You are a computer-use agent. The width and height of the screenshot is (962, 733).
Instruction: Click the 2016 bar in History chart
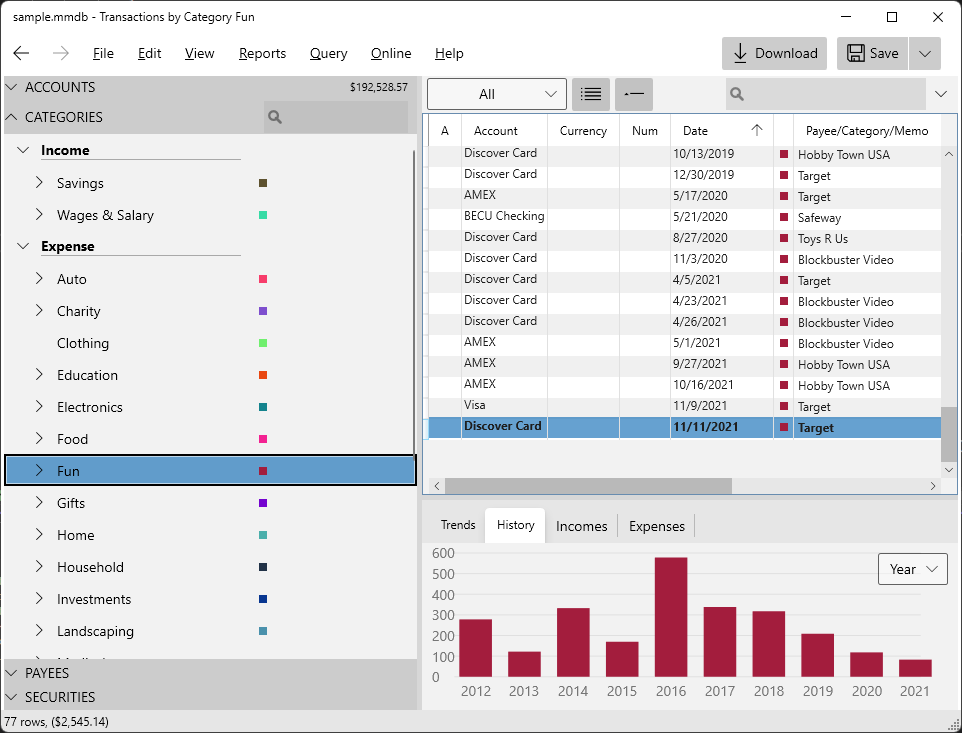click(x=671, y=616)
